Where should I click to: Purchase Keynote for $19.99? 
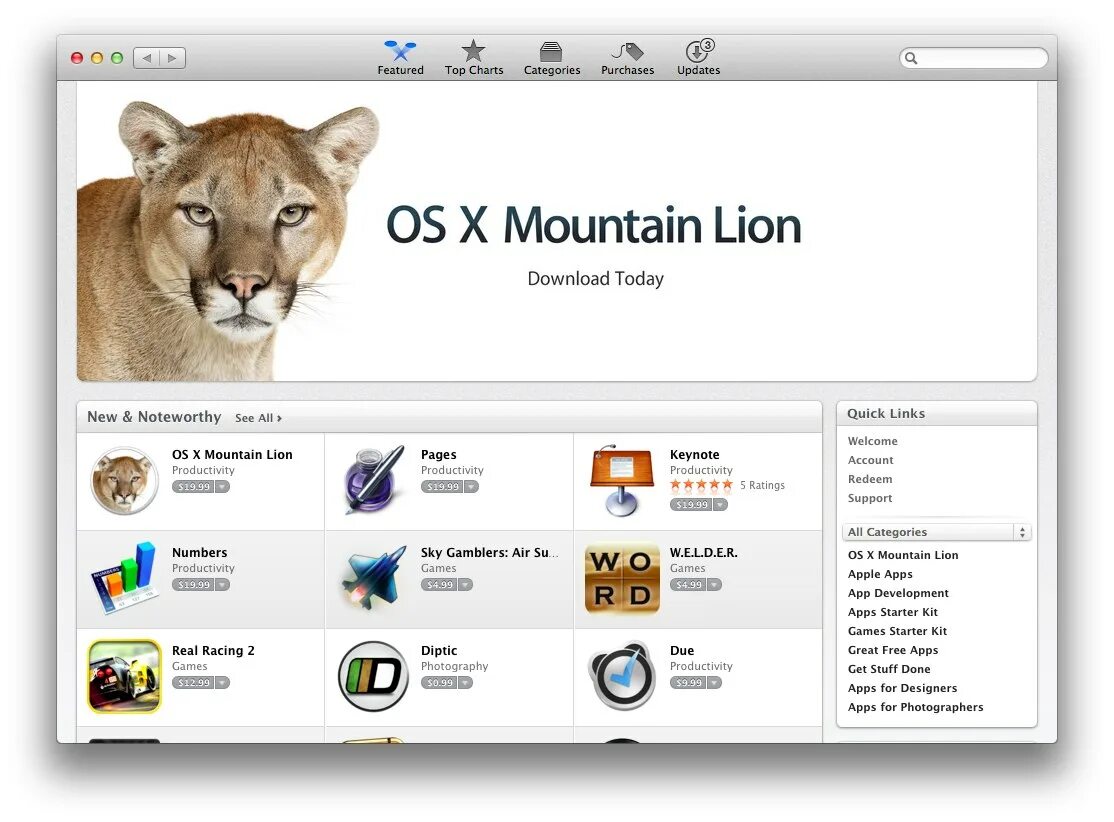pos(692,504)
